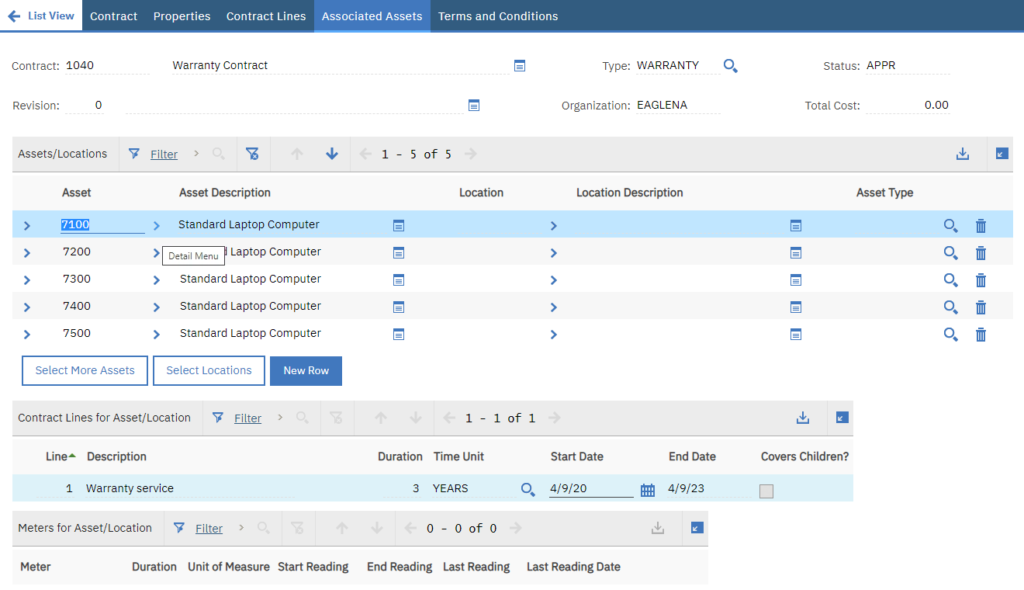Go to next row in Assets/Locations
The width and height of the screenshot is (1024, 590).
[332, 154]
